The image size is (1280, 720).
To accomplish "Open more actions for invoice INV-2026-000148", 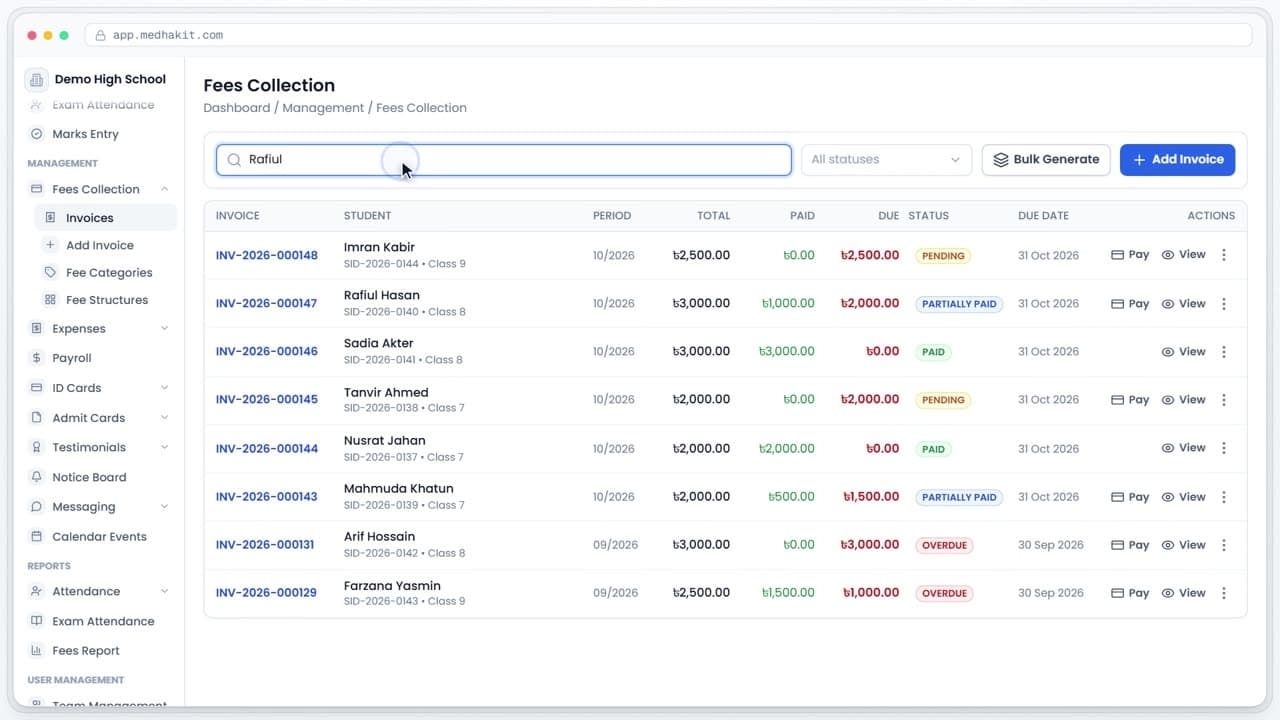I will 1223,255.
